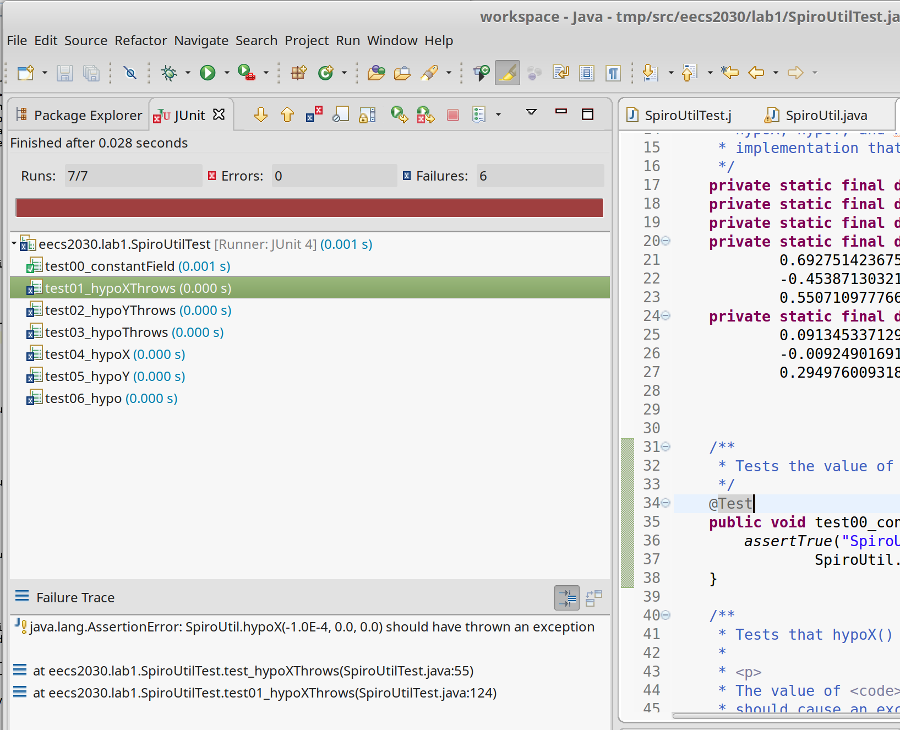Screen dimensions: 900x730
Task: Click the compare result icon in Failure Trace
Action: [594, 599]
